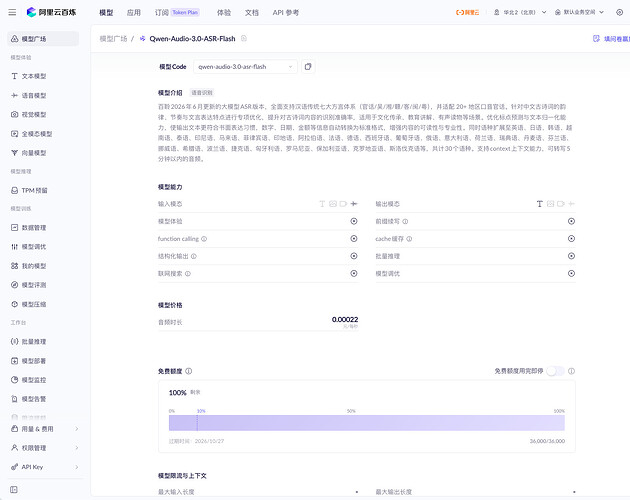
Task: Click the sidebar 批量推理 icon
Action: click(14, 341)
